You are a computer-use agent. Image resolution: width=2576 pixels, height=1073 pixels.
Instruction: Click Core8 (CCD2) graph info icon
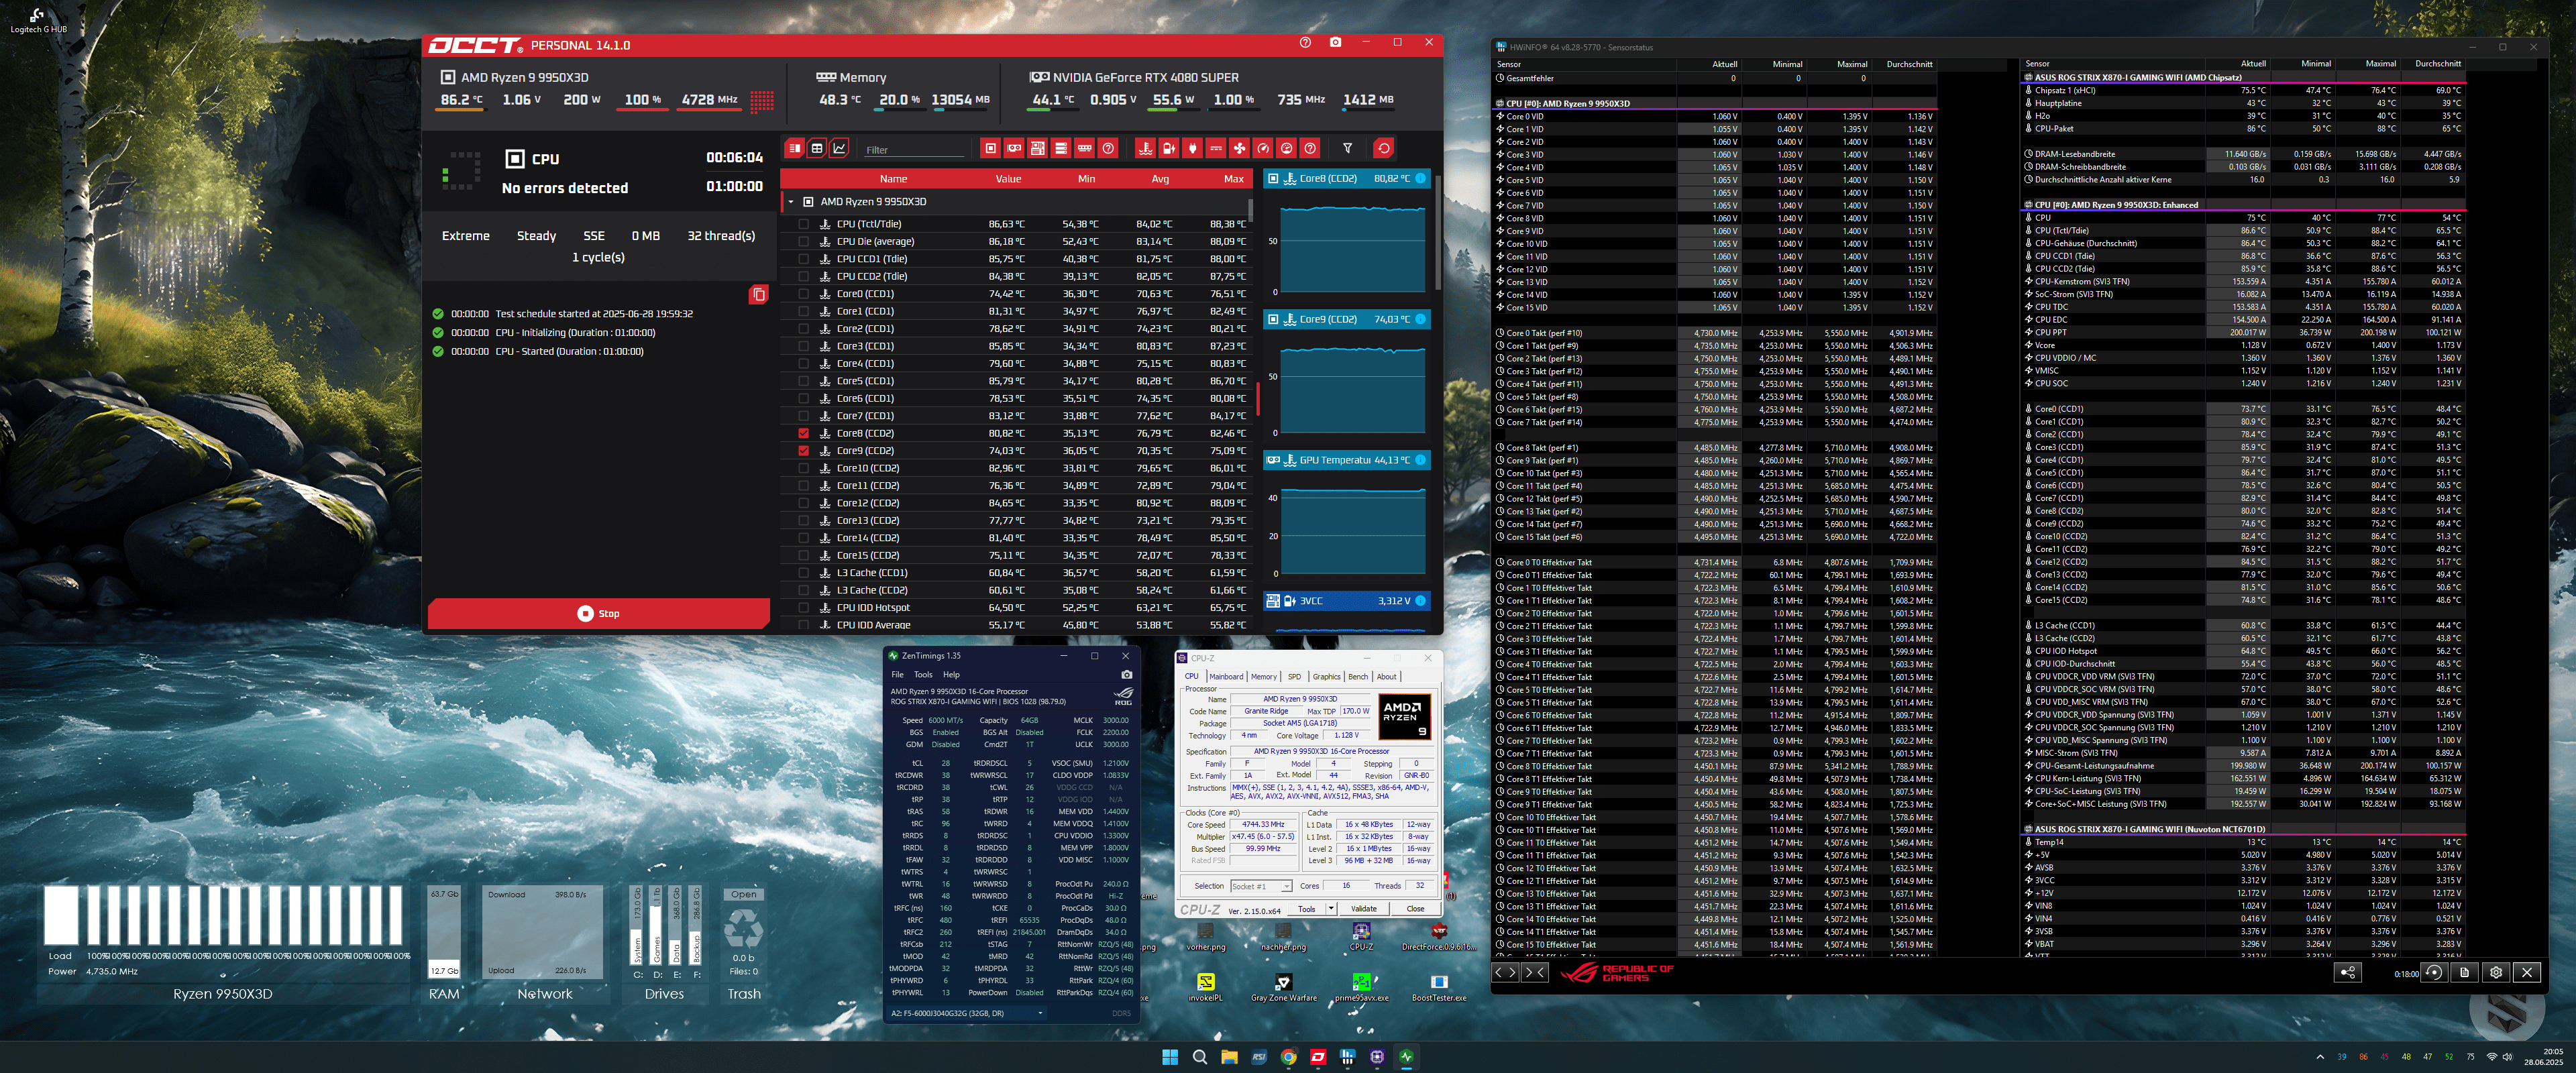pos(1420,178)
